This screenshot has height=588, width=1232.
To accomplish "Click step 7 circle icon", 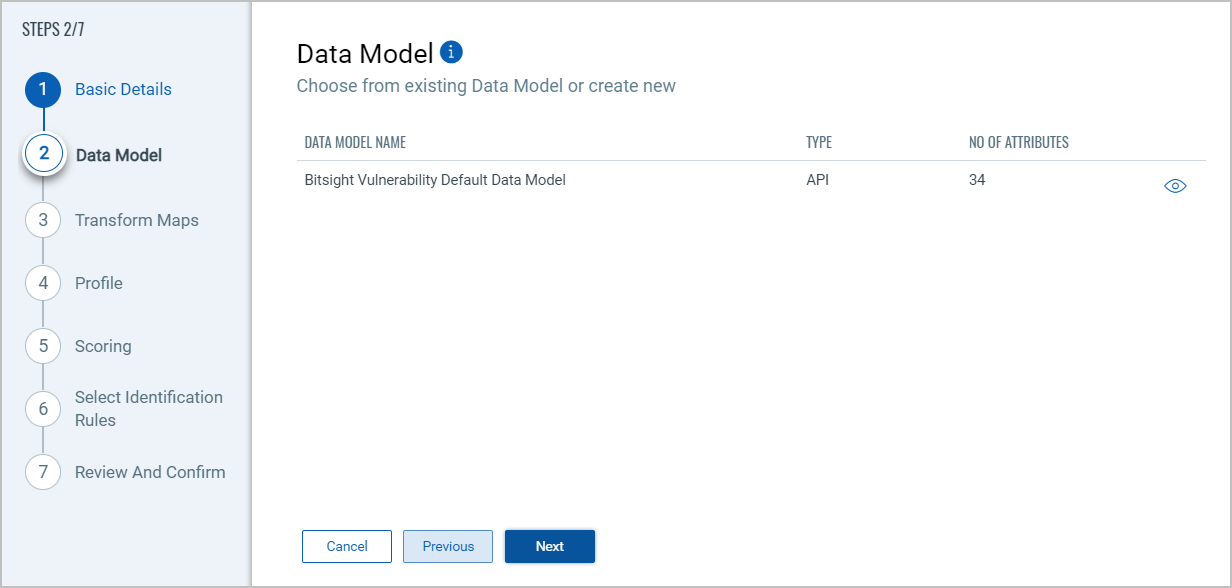I will [43, 472].
